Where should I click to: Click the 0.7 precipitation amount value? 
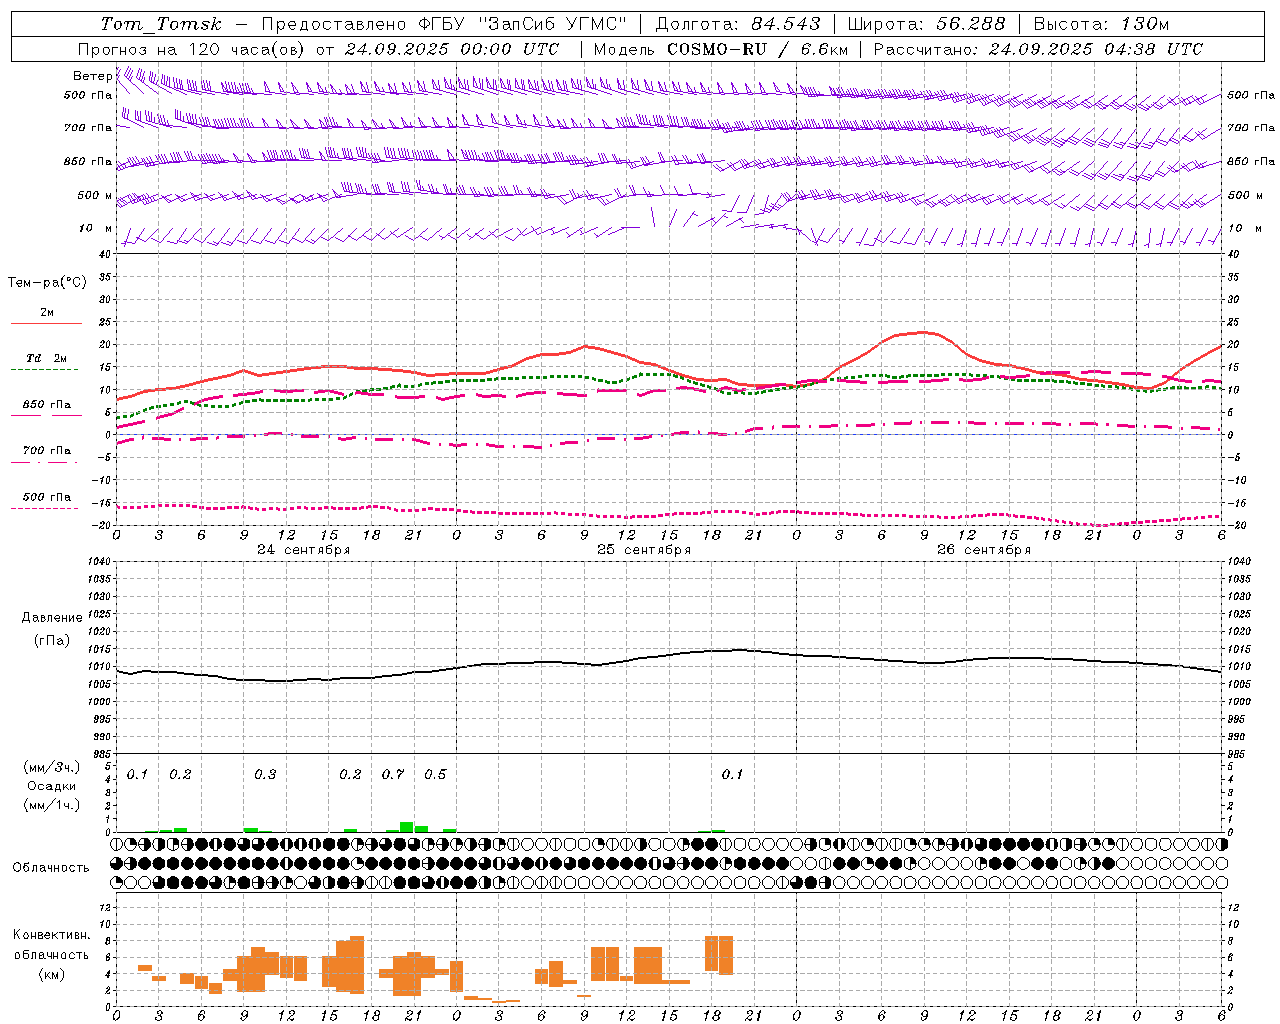point(393,774)
